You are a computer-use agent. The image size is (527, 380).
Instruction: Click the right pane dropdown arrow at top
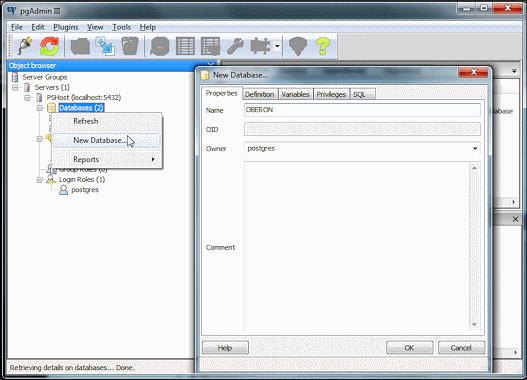tap(514, 71)
